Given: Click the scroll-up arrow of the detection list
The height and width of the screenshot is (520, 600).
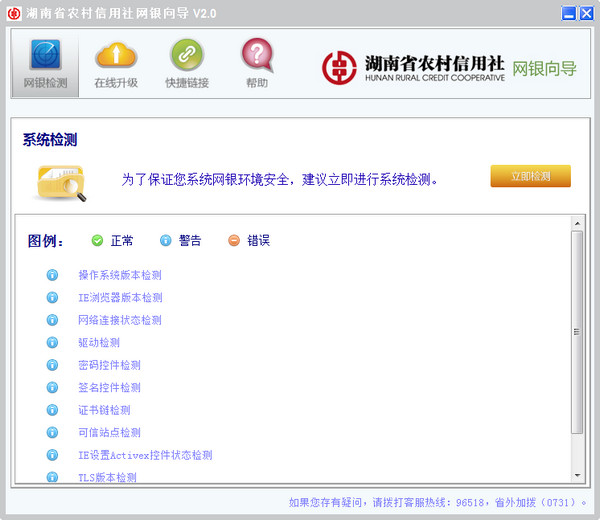Looking at the screenshot, I should click(x=576, y=222).
